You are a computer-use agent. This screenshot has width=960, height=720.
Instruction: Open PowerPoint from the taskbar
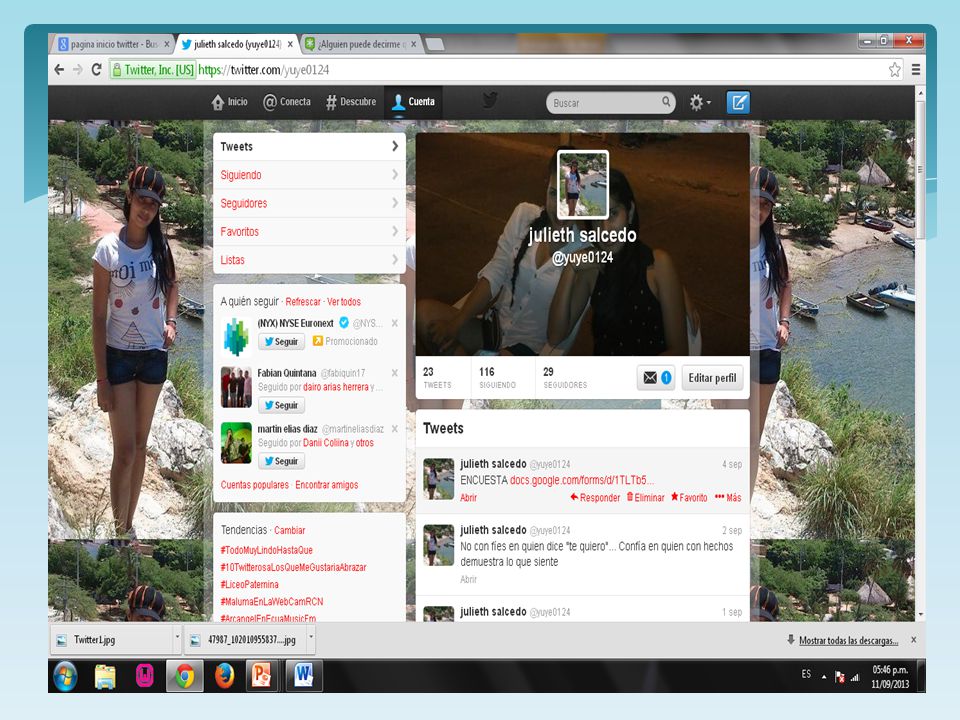[x=261, y=677]
